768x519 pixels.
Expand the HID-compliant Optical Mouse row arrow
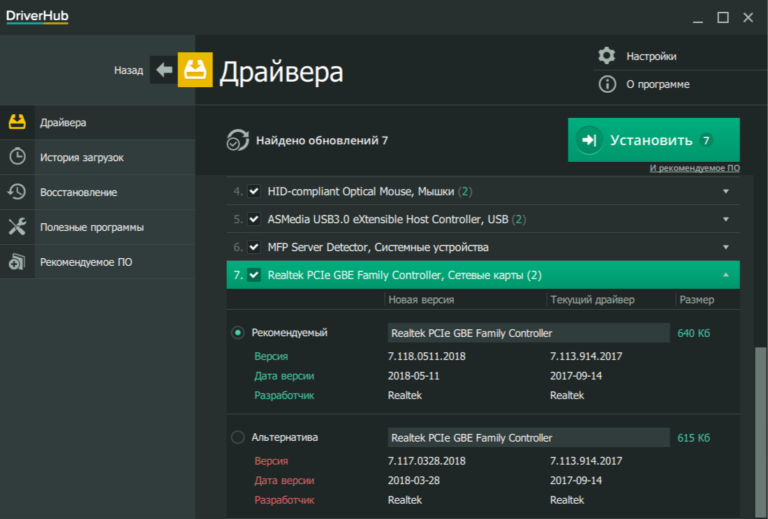pos(725,191)
